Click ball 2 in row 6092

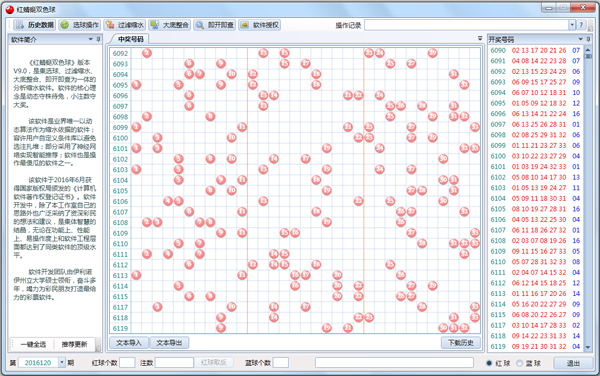tap(147, 53)
